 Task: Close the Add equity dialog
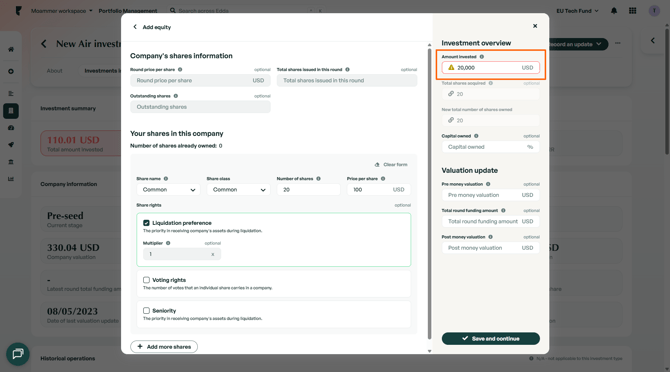coord(535,26)
